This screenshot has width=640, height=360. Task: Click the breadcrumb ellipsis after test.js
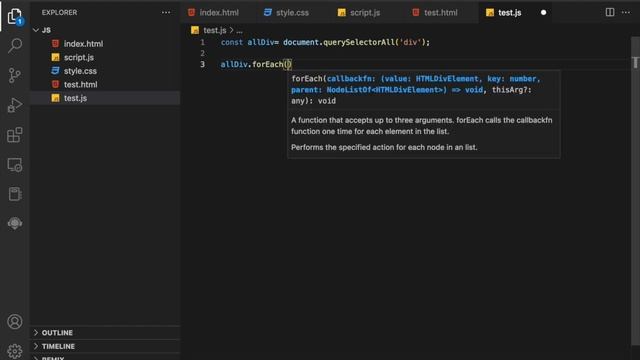click(x=239, y=31)
